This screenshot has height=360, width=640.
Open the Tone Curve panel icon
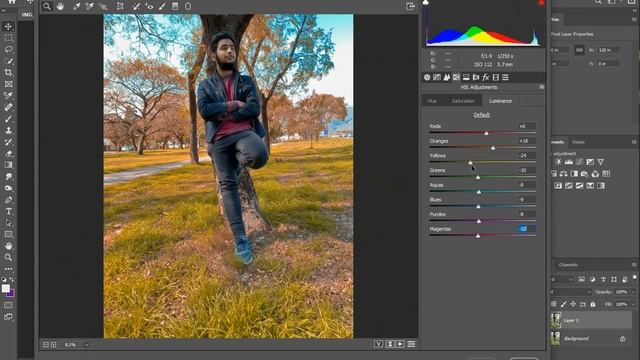437,77
